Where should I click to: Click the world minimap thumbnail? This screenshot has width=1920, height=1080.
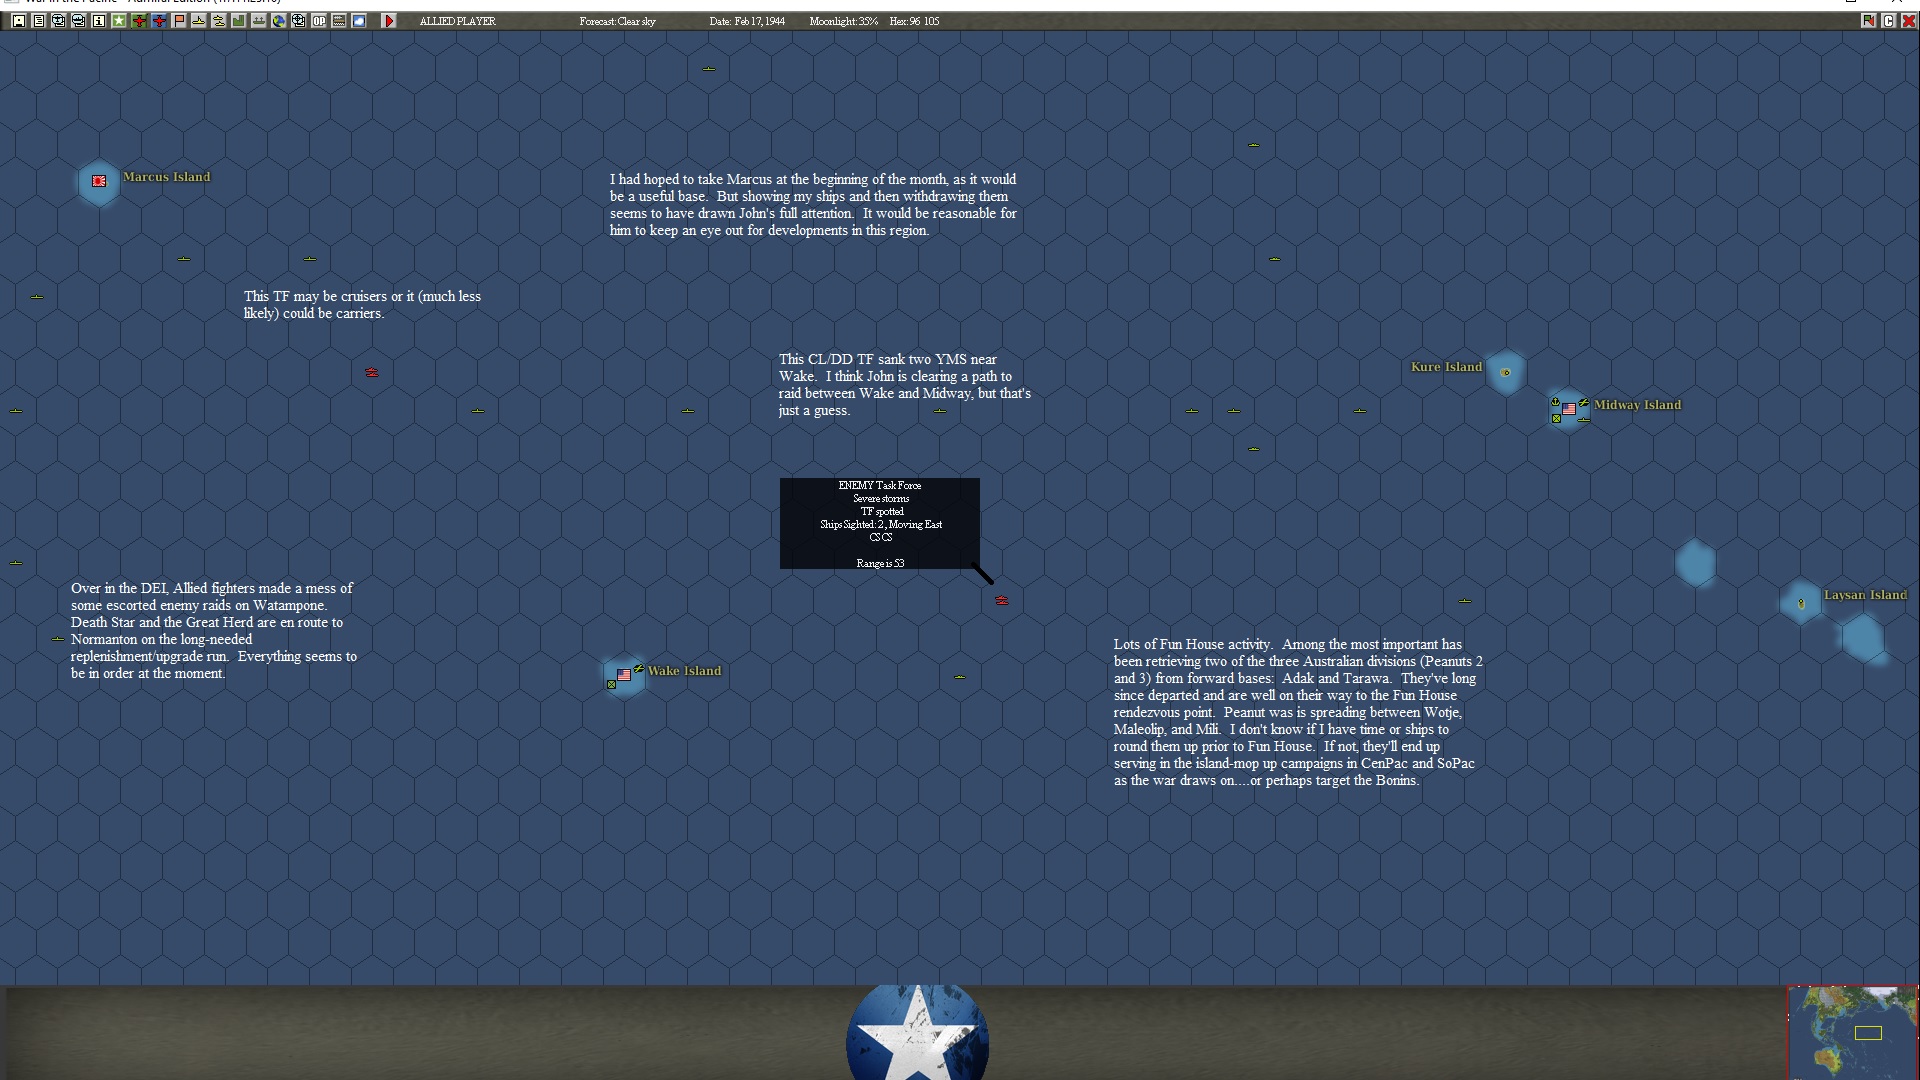(1852, 1032)
